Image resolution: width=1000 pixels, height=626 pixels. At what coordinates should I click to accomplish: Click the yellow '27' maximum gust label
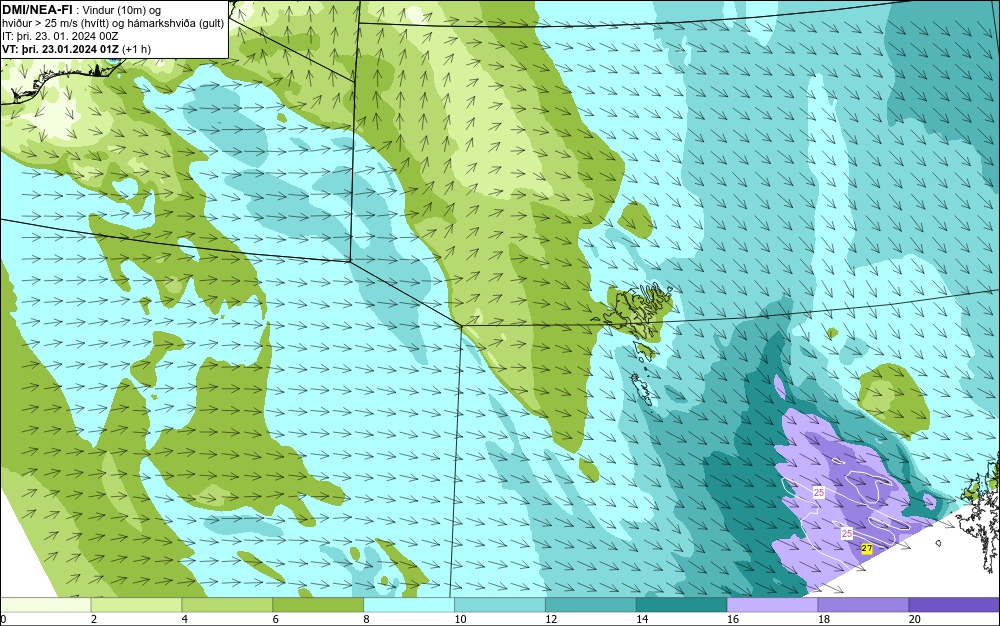pyautogui.click(x=867, y=548)
